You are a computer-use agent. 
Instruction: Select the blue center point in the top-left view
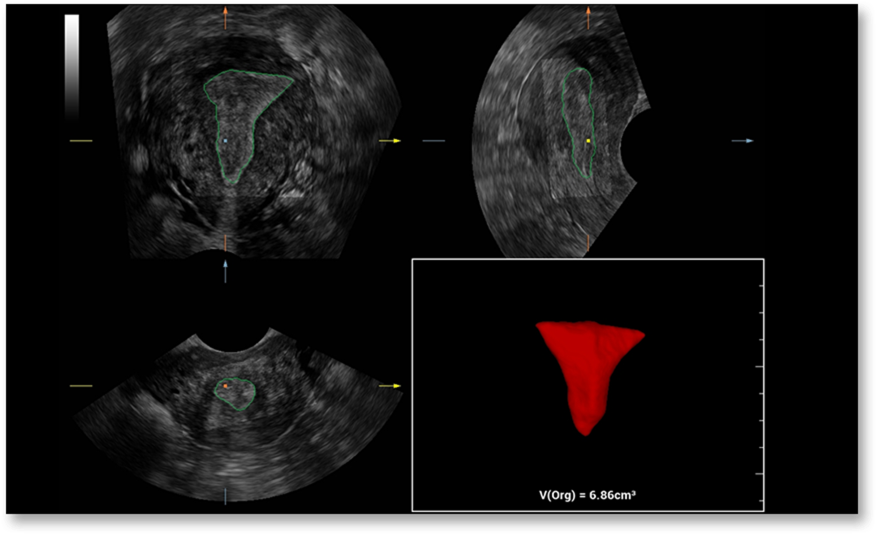[226, 141]
